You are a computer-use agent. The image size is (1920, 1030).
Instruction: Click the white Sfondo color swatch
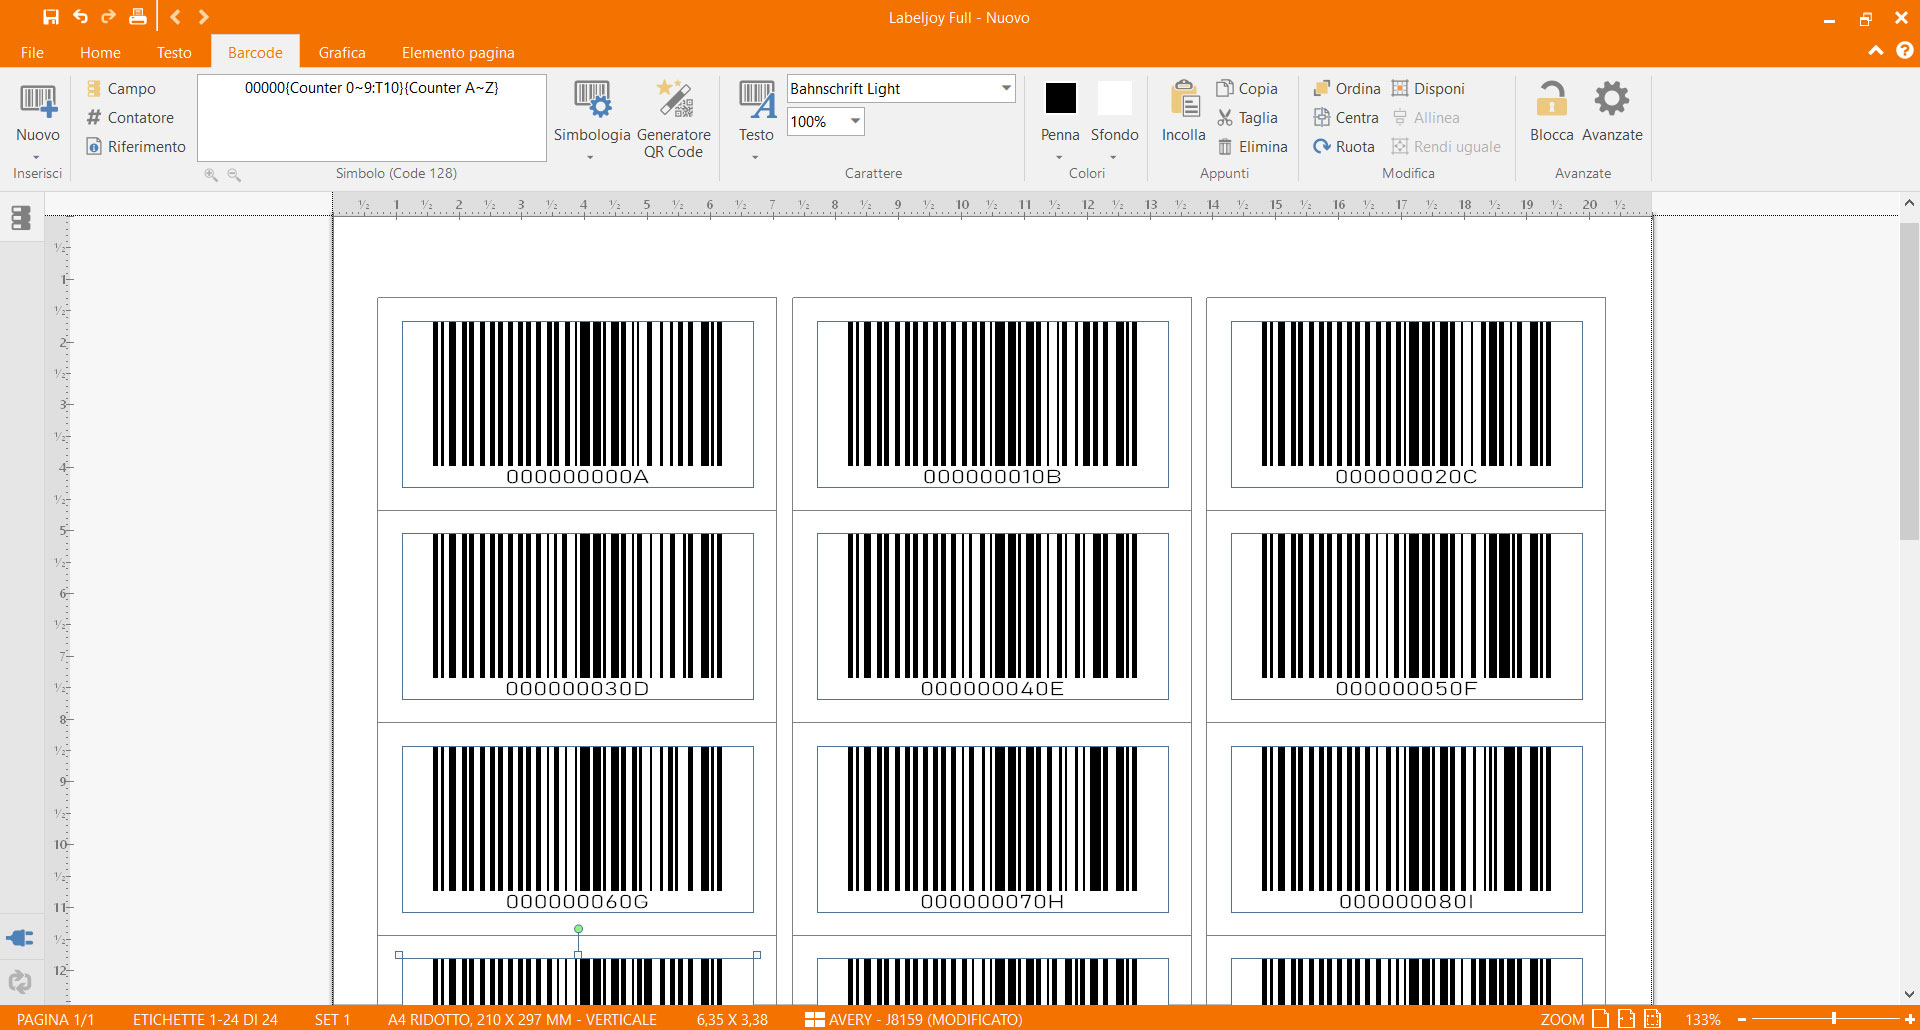[1114, 98]
